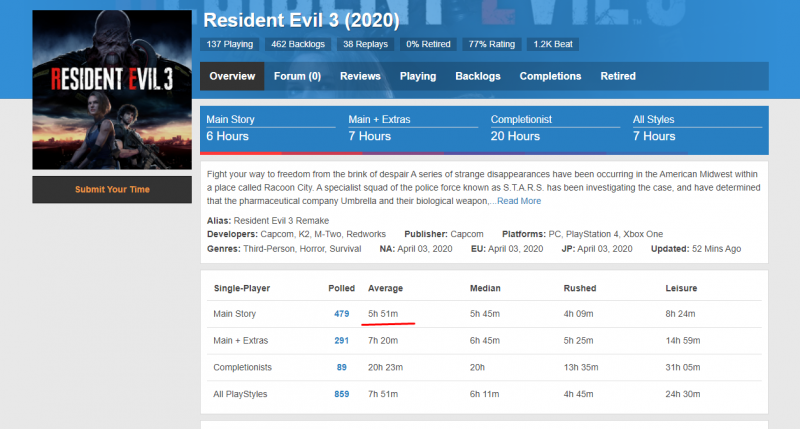Screen dimensions: 800x429
Task: Open the Completions tab
Action: click(550, 76)
